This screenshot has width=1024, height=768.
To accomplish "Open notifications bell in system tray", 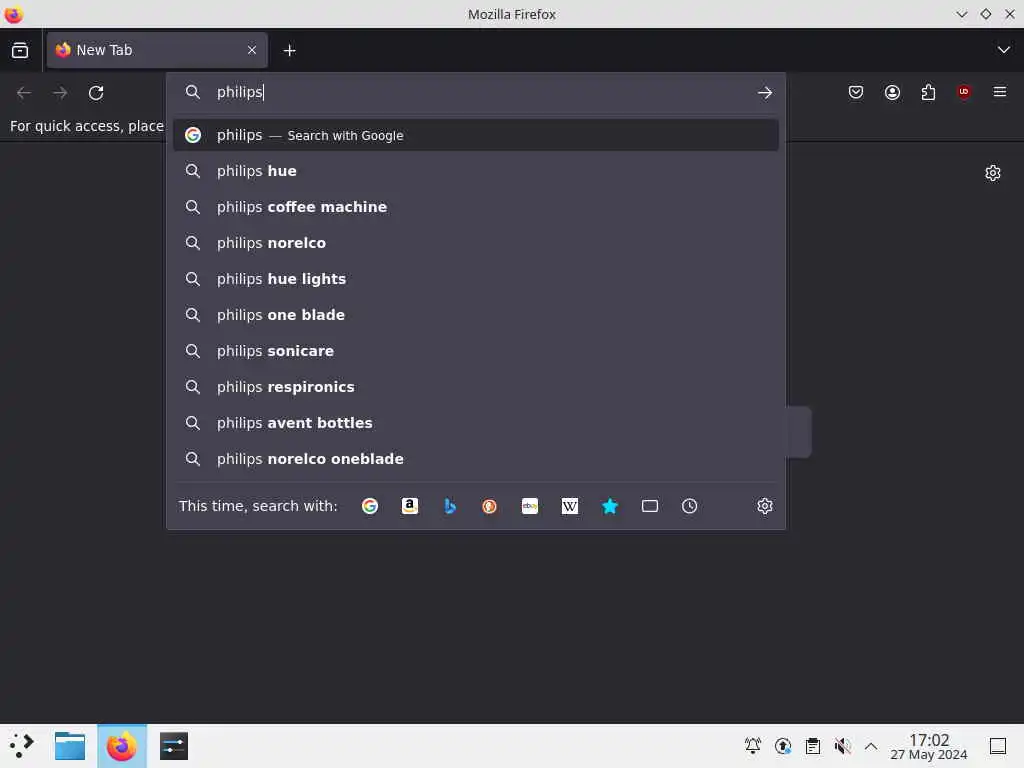I will point(753,746).
